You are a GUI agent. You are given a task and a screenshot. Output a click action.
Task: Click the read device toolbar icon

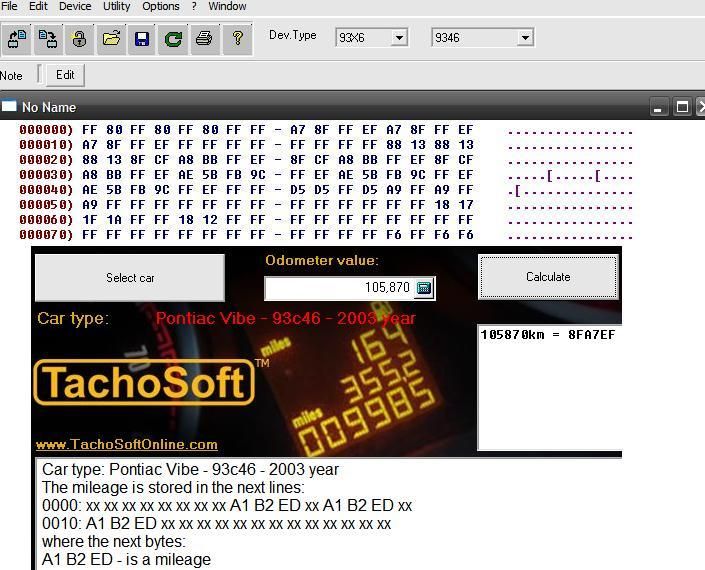[x=17, y=39]
